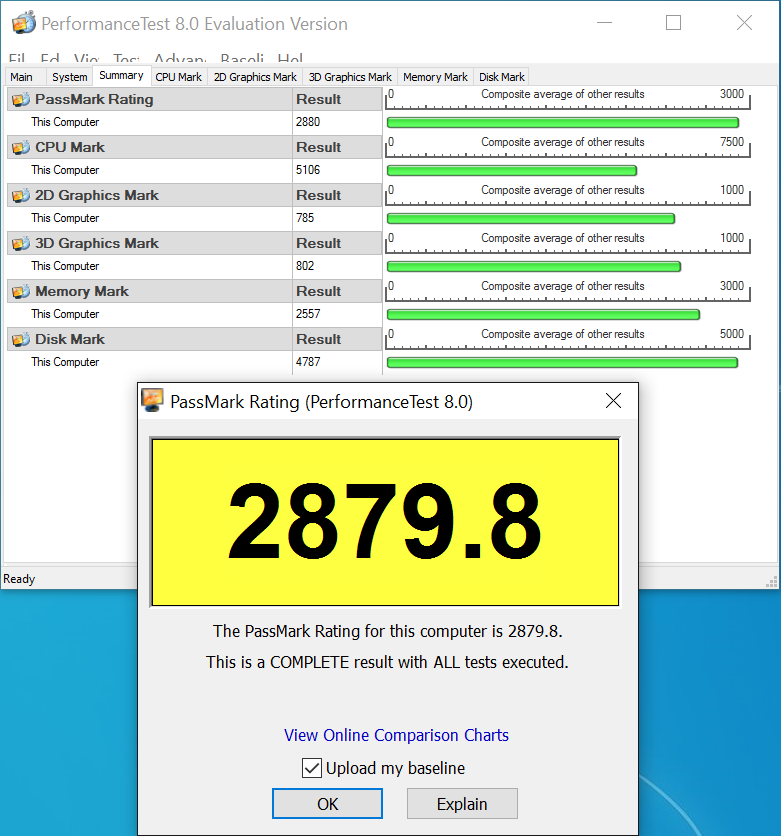
Task: Select the 802 3D Graphics result value
Action: coord(305,266)
